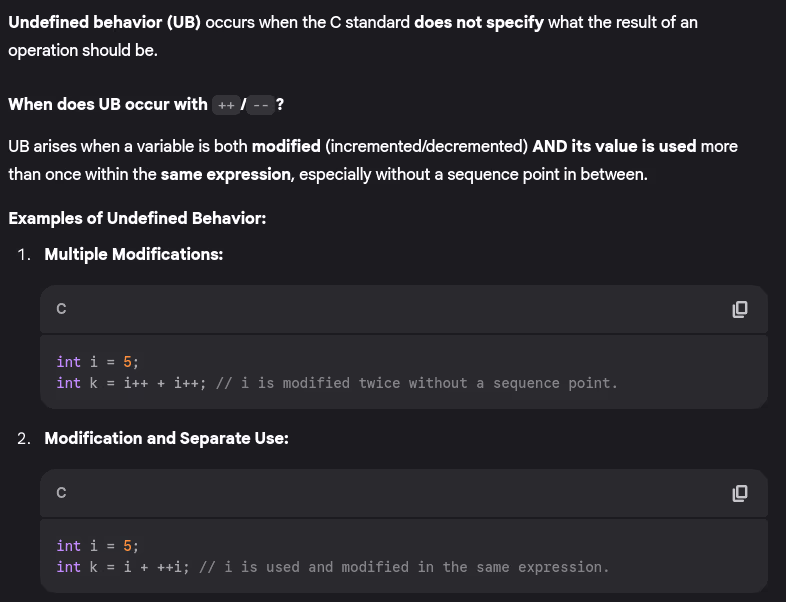Click the inline -- code snippet in heading
The image size is (786, 602).
point(259,104)
